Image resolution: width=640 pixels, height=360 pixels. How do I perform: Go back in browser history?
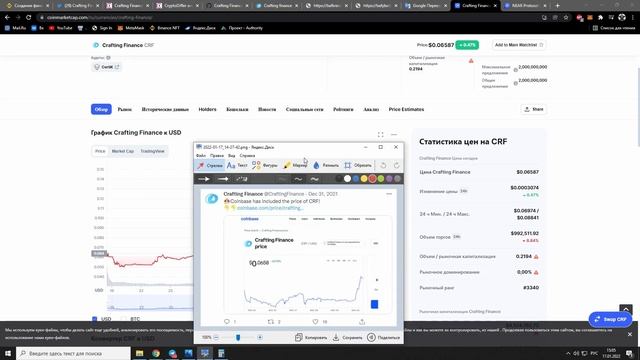tap(7, 18)
